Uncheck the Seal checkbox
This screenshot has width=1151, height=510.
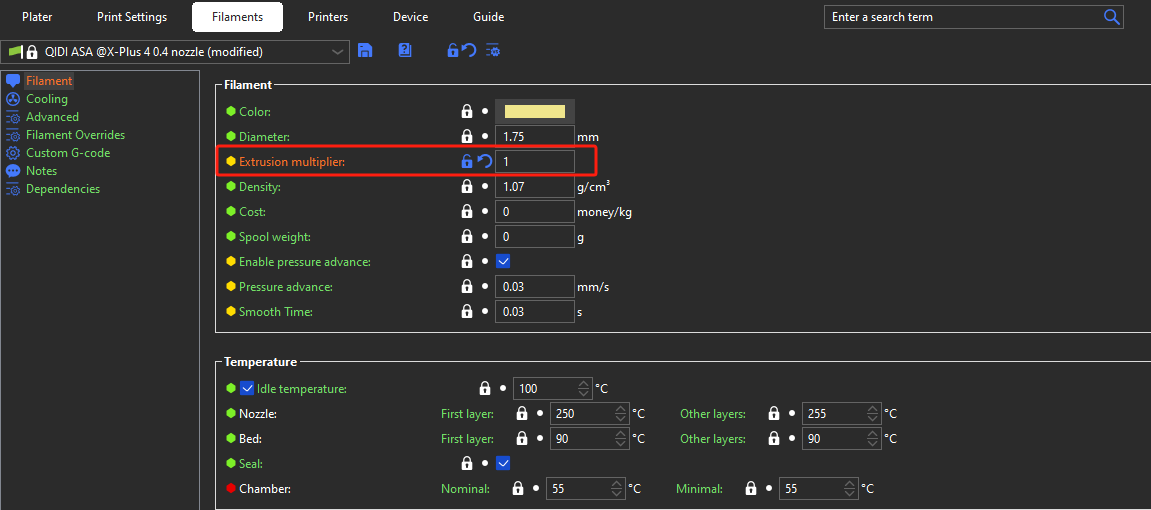click(503, 463)
